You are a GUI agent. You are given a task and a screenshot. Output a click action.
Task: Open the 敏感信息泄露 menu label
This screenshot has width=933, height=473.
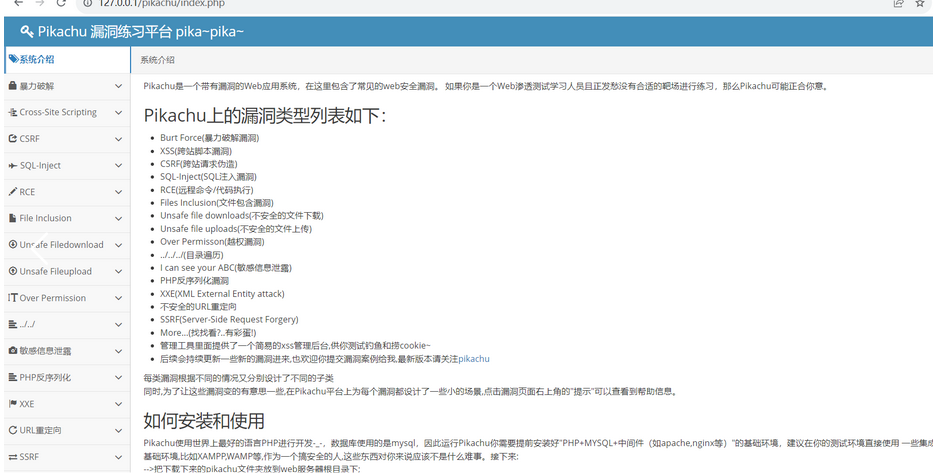[x=45, y=351]
